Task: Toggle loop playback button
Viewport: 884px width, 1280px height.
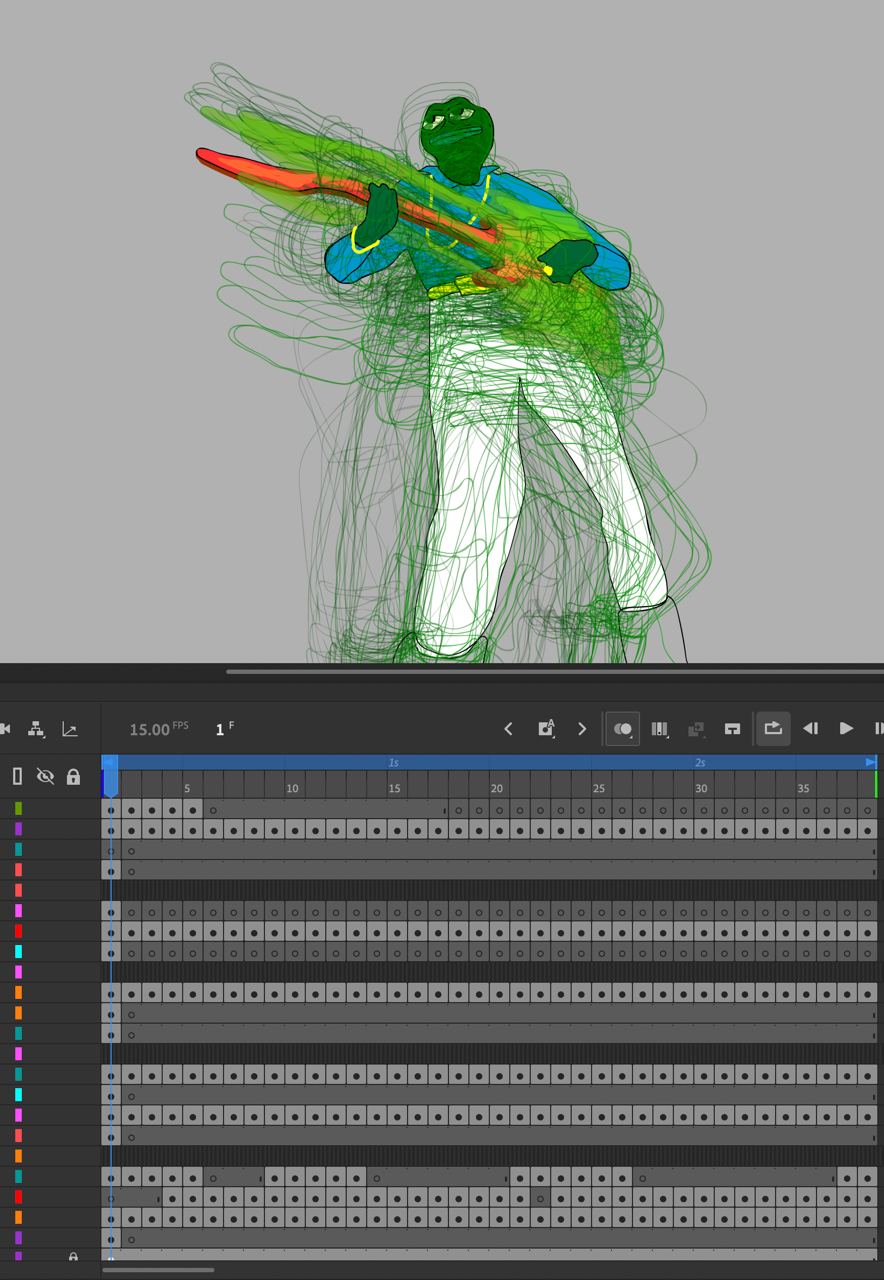Action: [773, 729]
